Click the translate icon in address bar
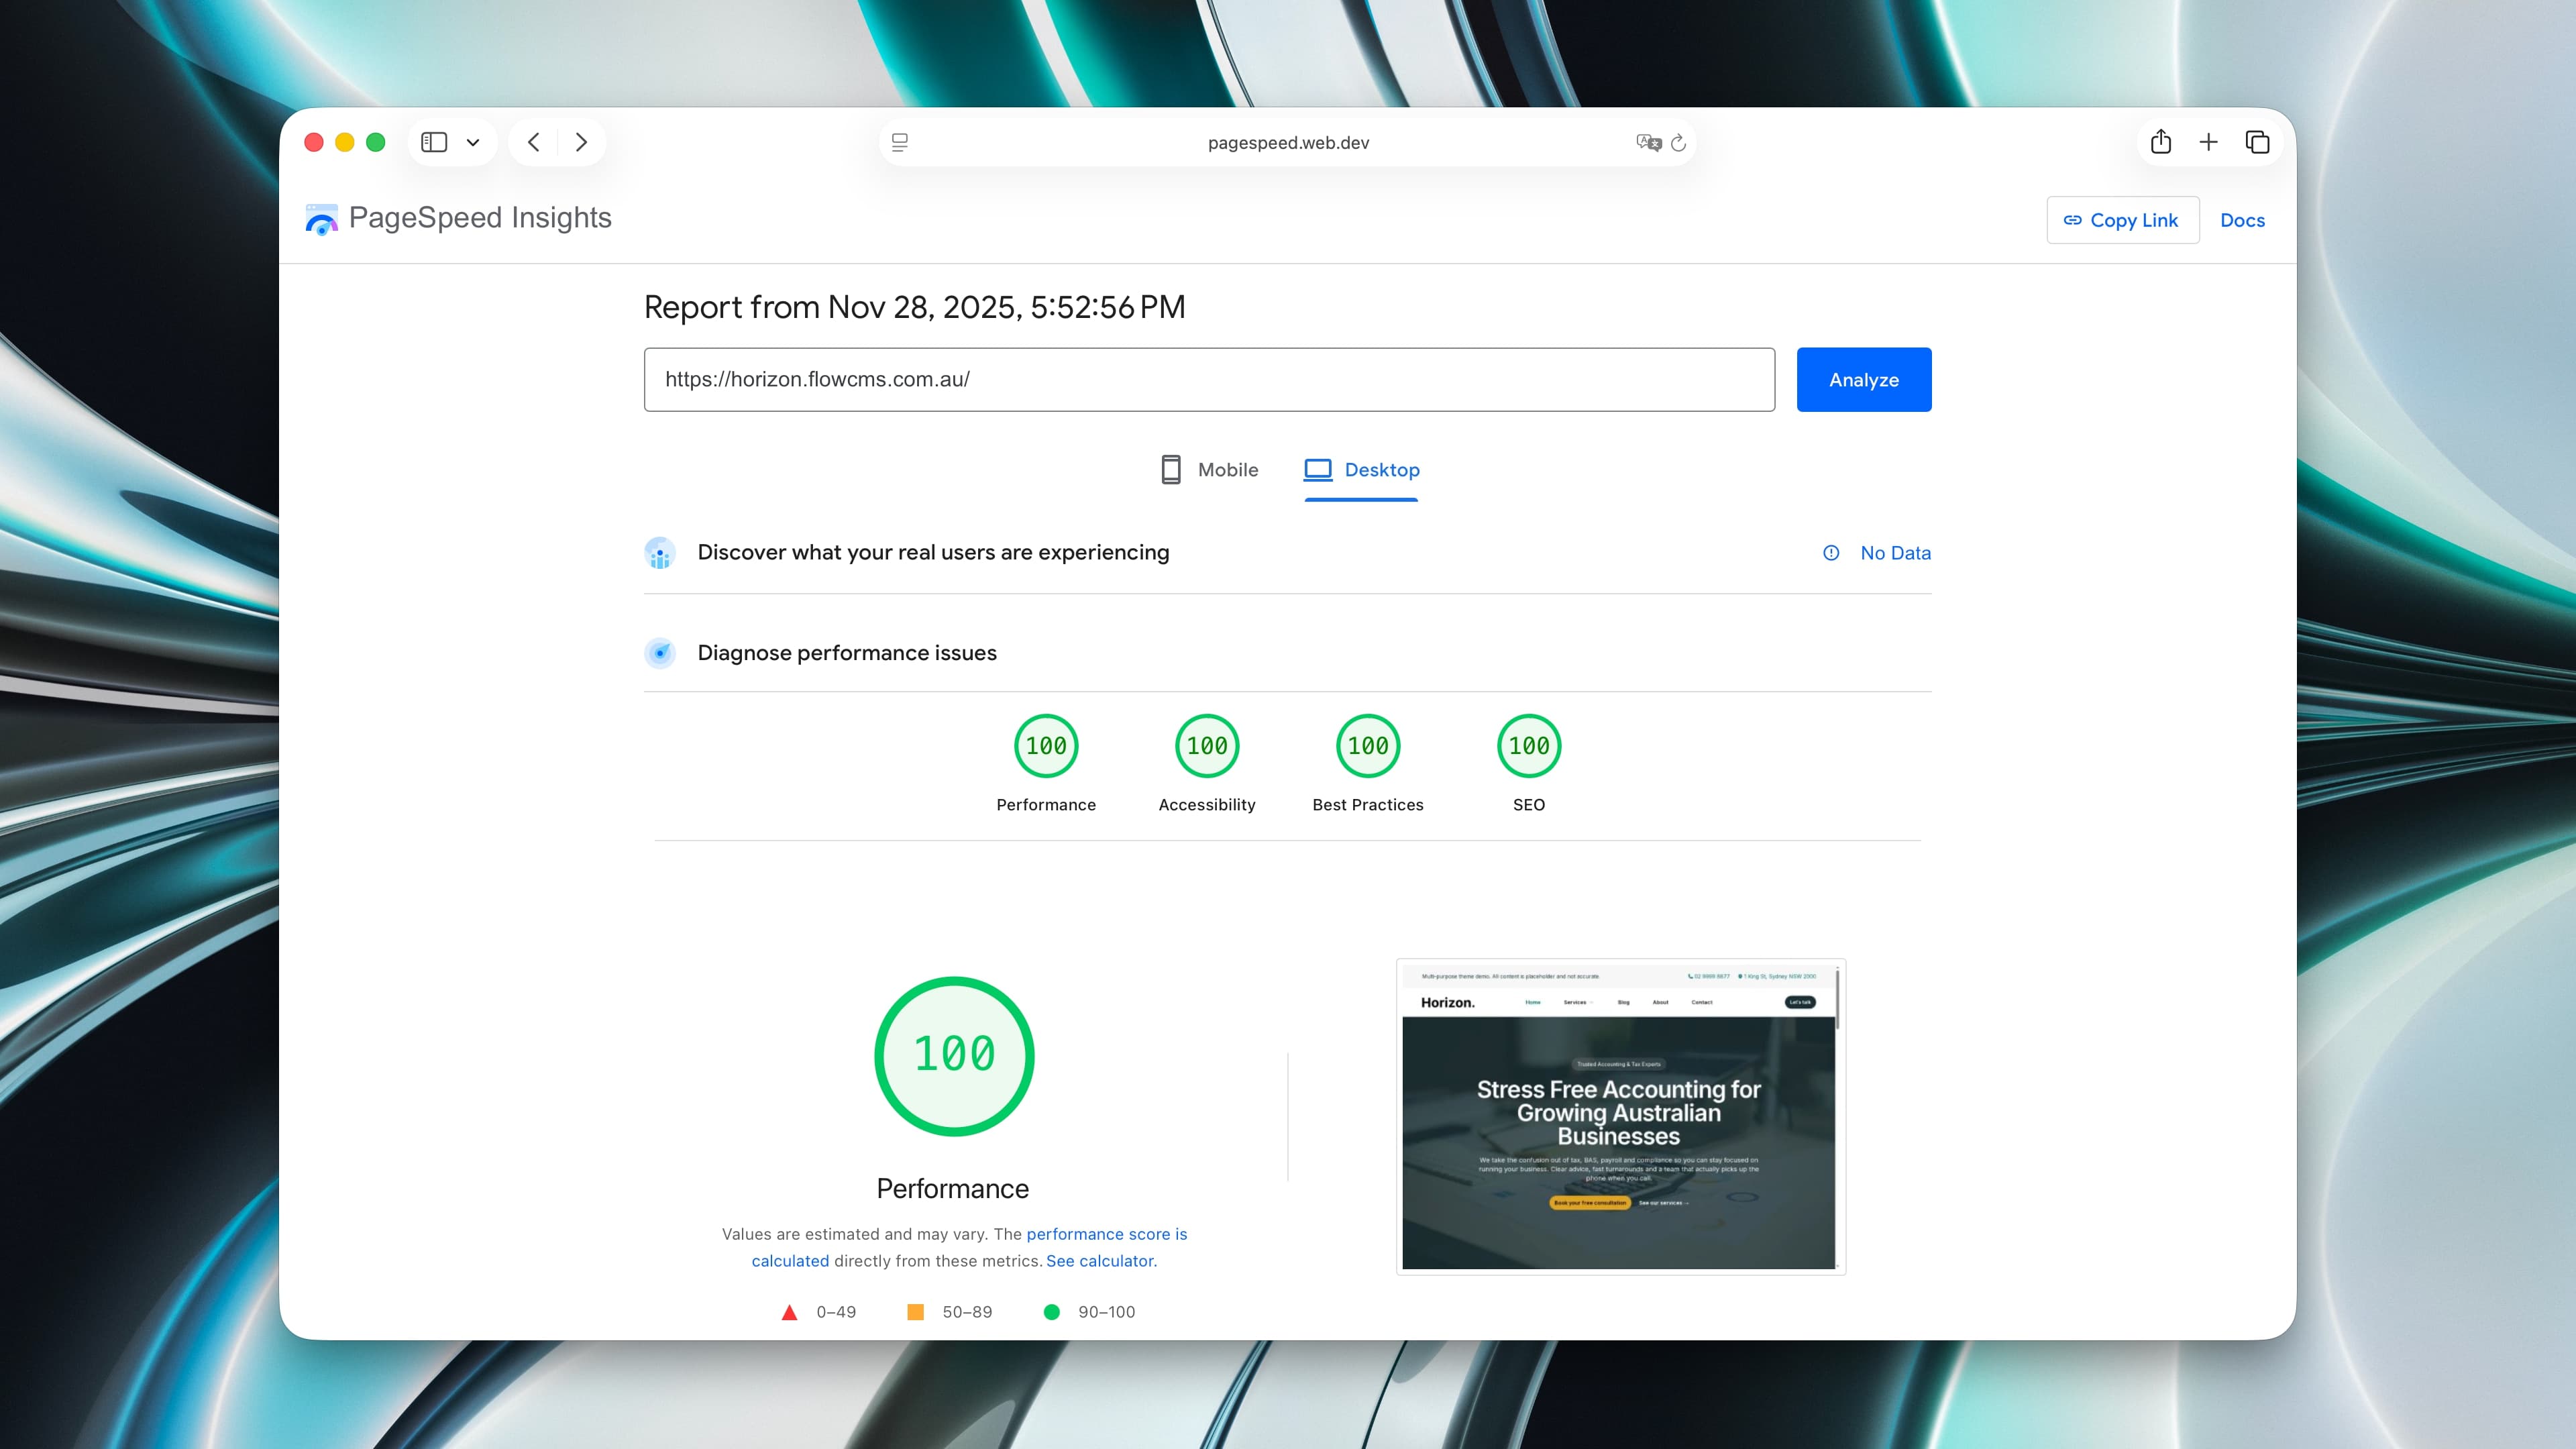The image size is (2576, 1449). [1648, 143]
